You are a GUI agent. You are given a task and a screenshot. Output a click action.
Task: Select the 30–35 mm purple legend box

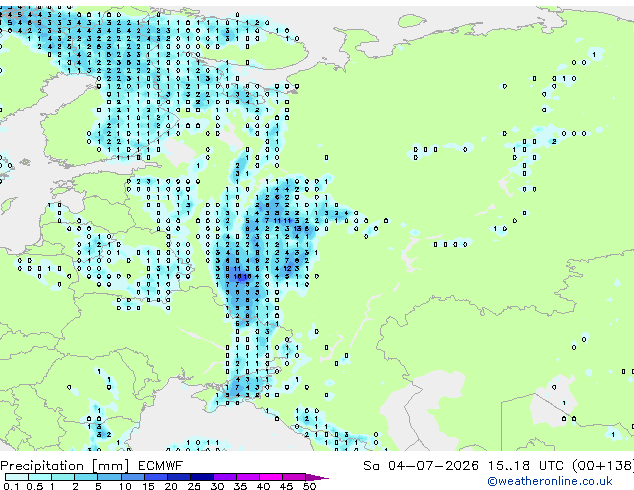tap(225, 477)
